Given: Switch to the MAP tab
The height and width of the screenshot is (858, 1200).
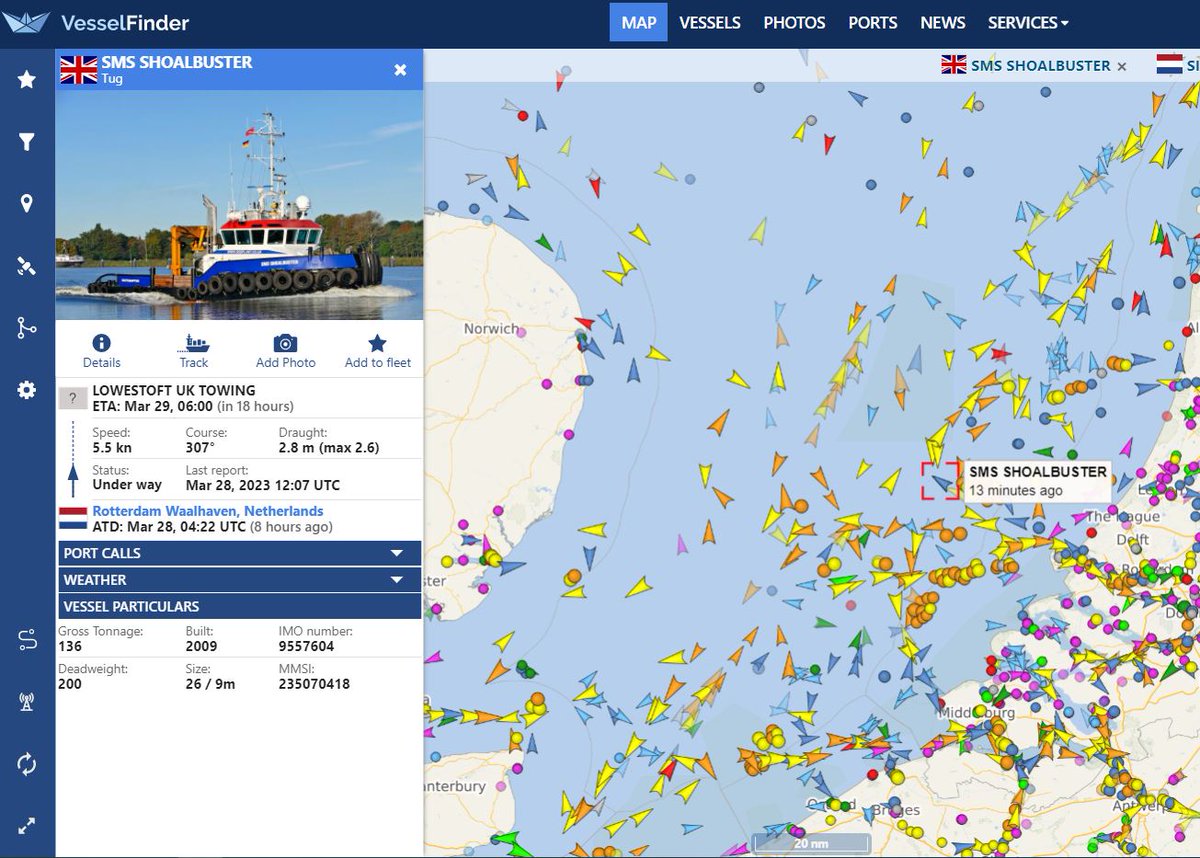Looking at the screenshot, I should tap(638, 22).
